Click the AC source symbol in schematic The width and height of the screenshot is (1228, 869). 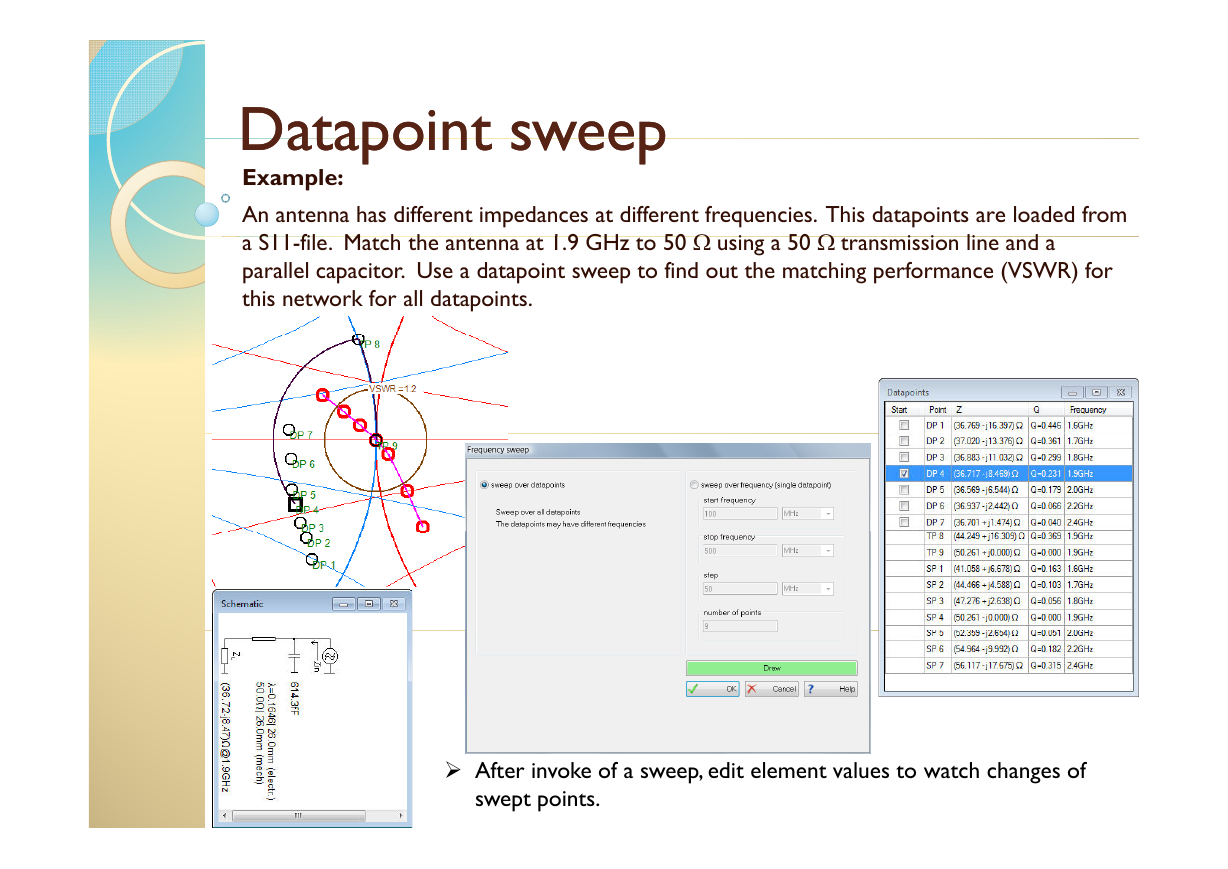(329, 656)
